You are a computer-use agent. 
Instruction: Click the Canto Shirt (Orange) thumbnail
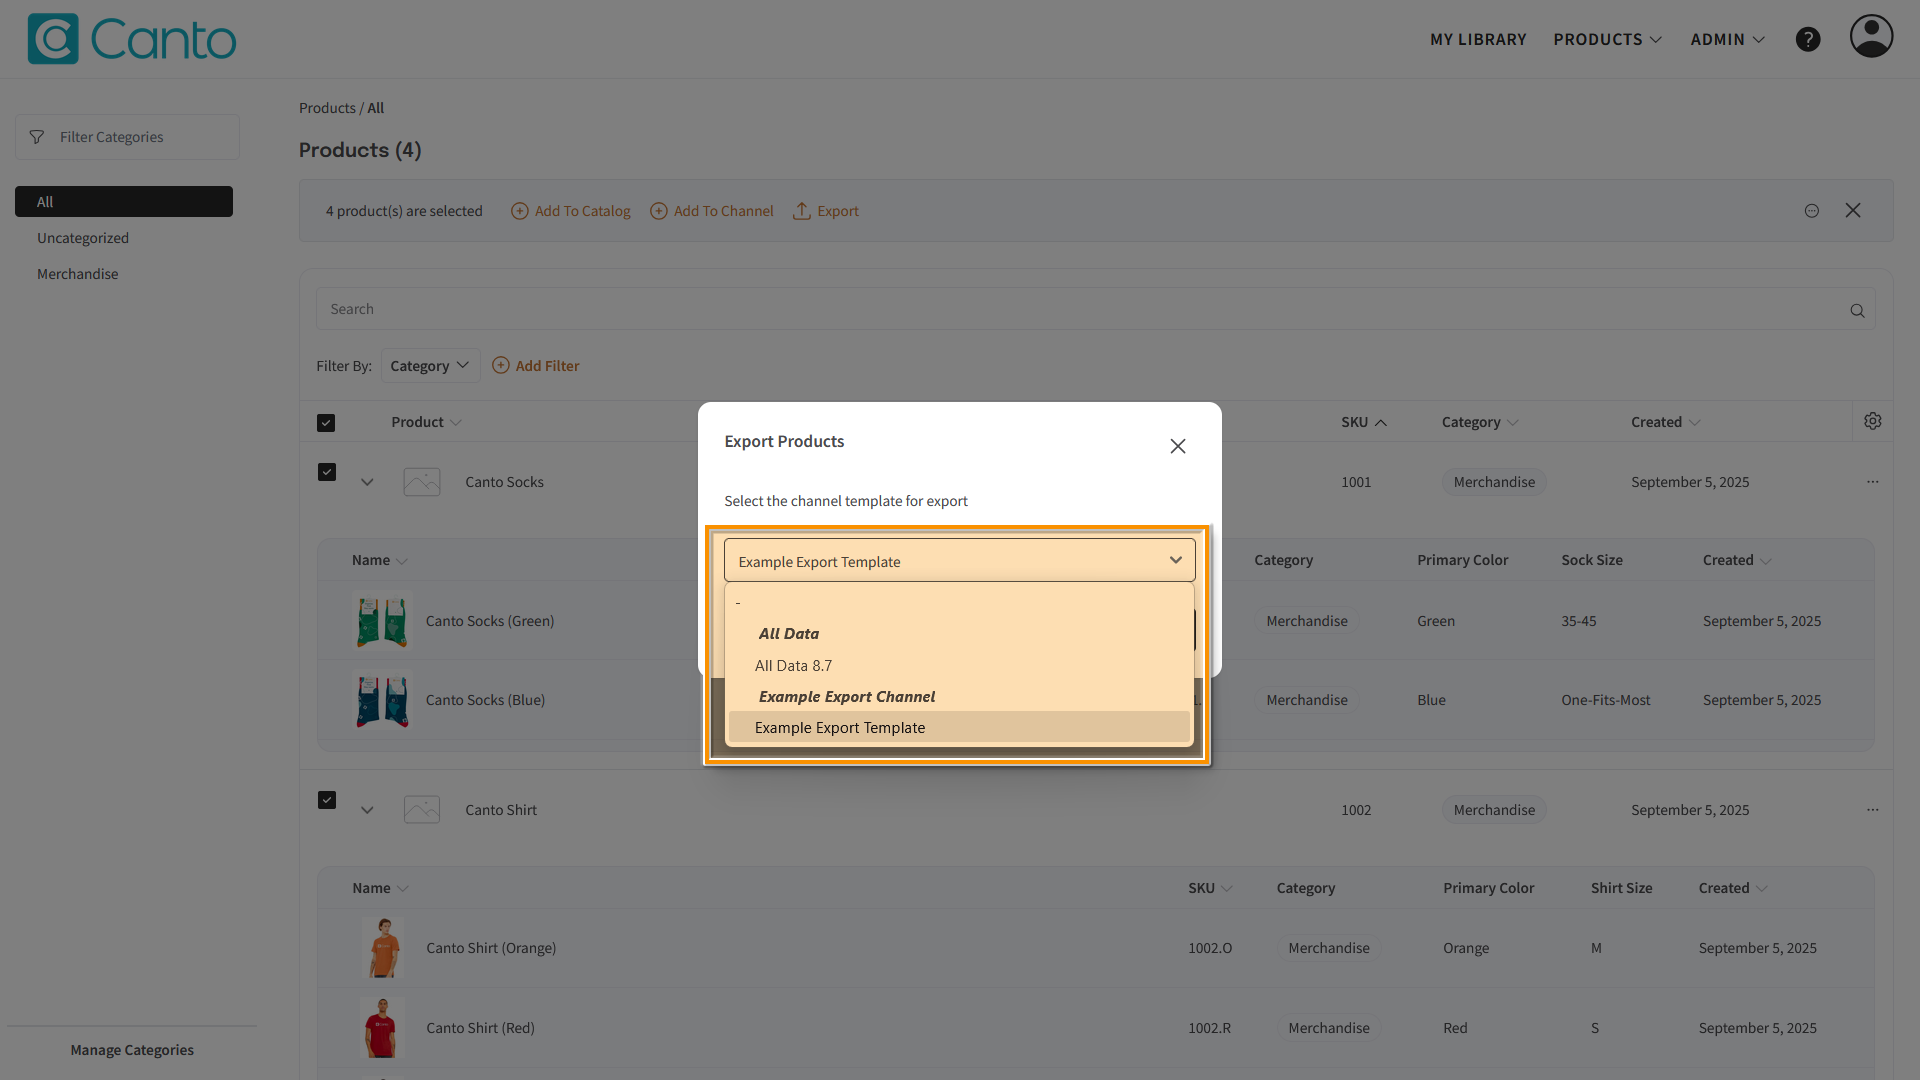tap(382, 948)
